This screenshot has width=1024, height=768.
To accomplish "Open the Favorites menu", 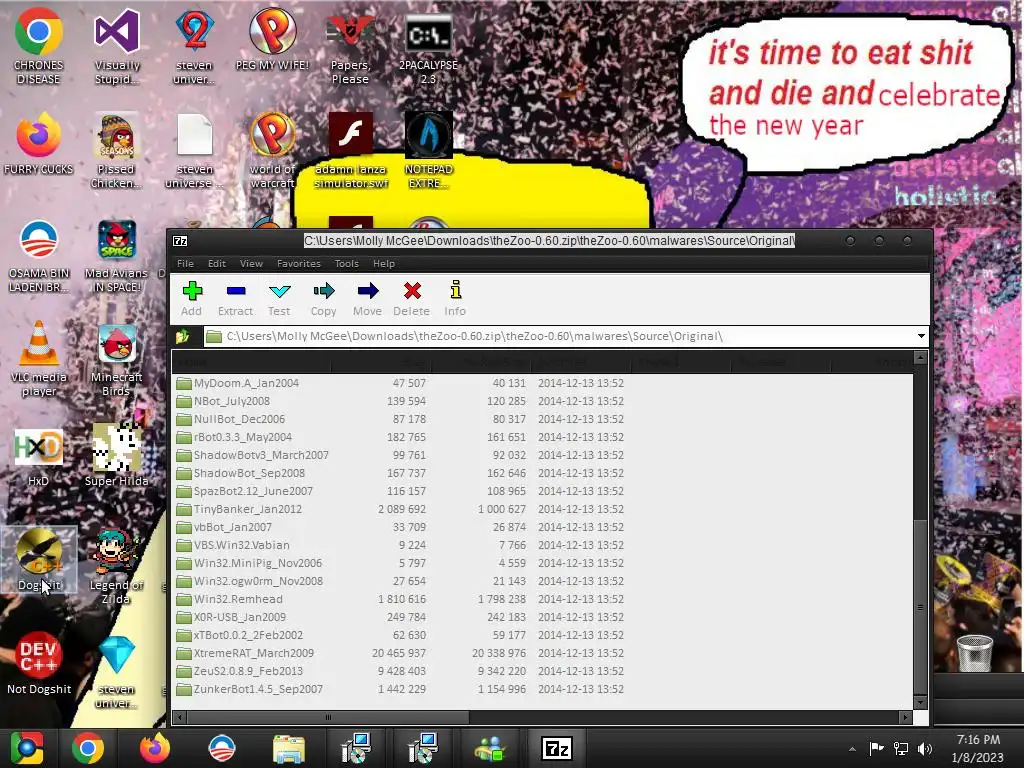I will pyautogui.click(x=298, y=264).
